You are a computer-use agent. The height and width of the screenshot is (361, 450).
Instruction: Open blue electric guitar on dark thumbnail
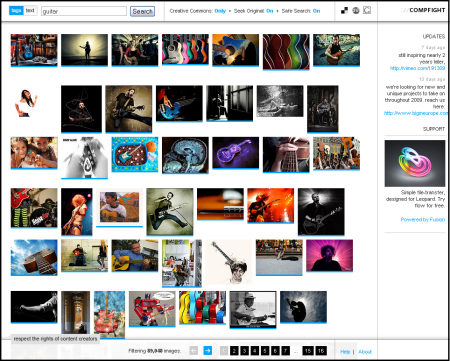[x=179, y=103]
